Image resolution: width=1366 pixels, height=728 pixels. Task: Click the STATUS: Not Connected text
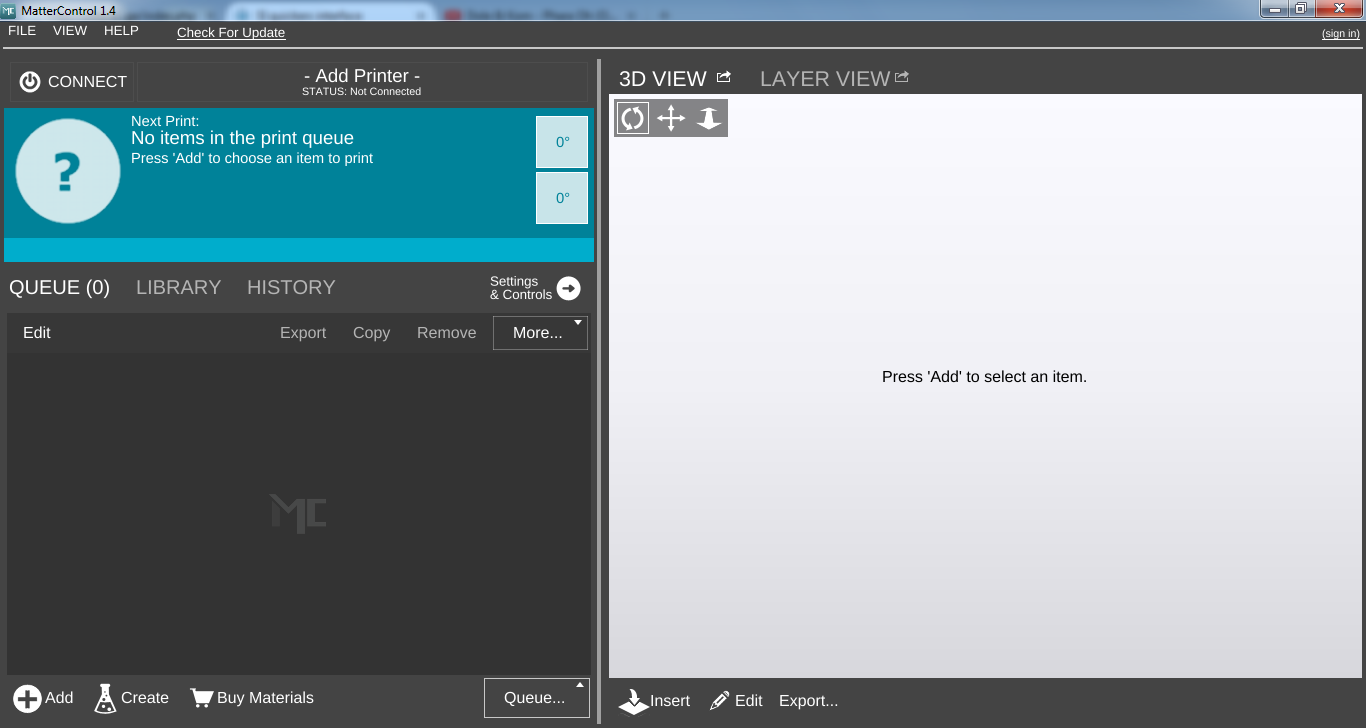coord(362,92)
